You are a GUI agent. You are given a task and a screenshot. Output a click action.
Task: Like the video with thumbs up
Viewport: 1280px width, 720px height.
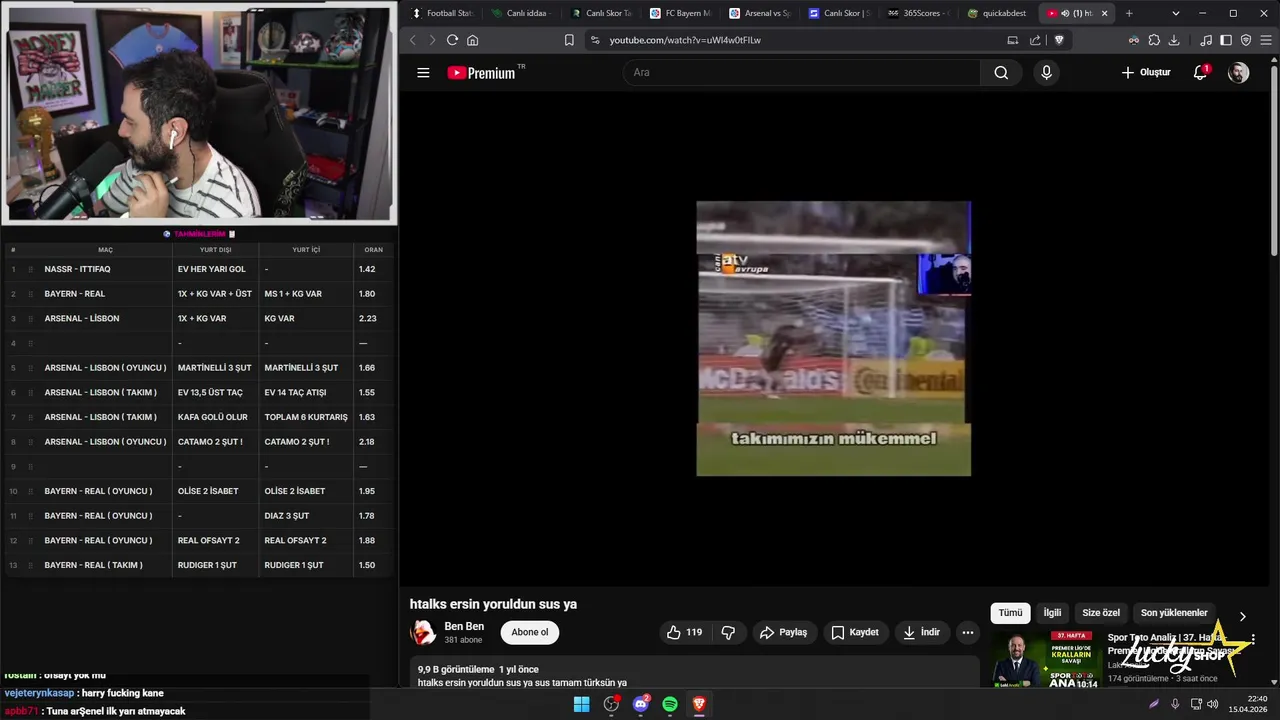tap(684, 632)
